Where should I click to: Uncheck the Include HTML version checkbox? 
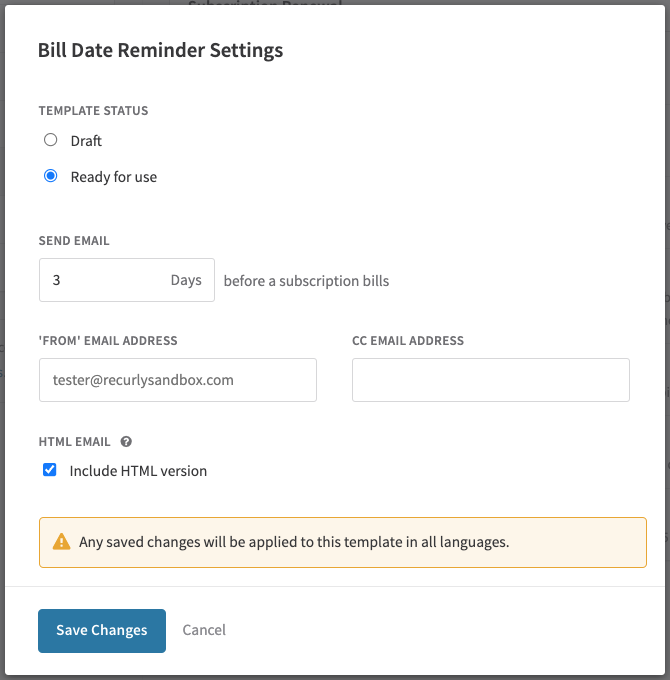(49, 470)
